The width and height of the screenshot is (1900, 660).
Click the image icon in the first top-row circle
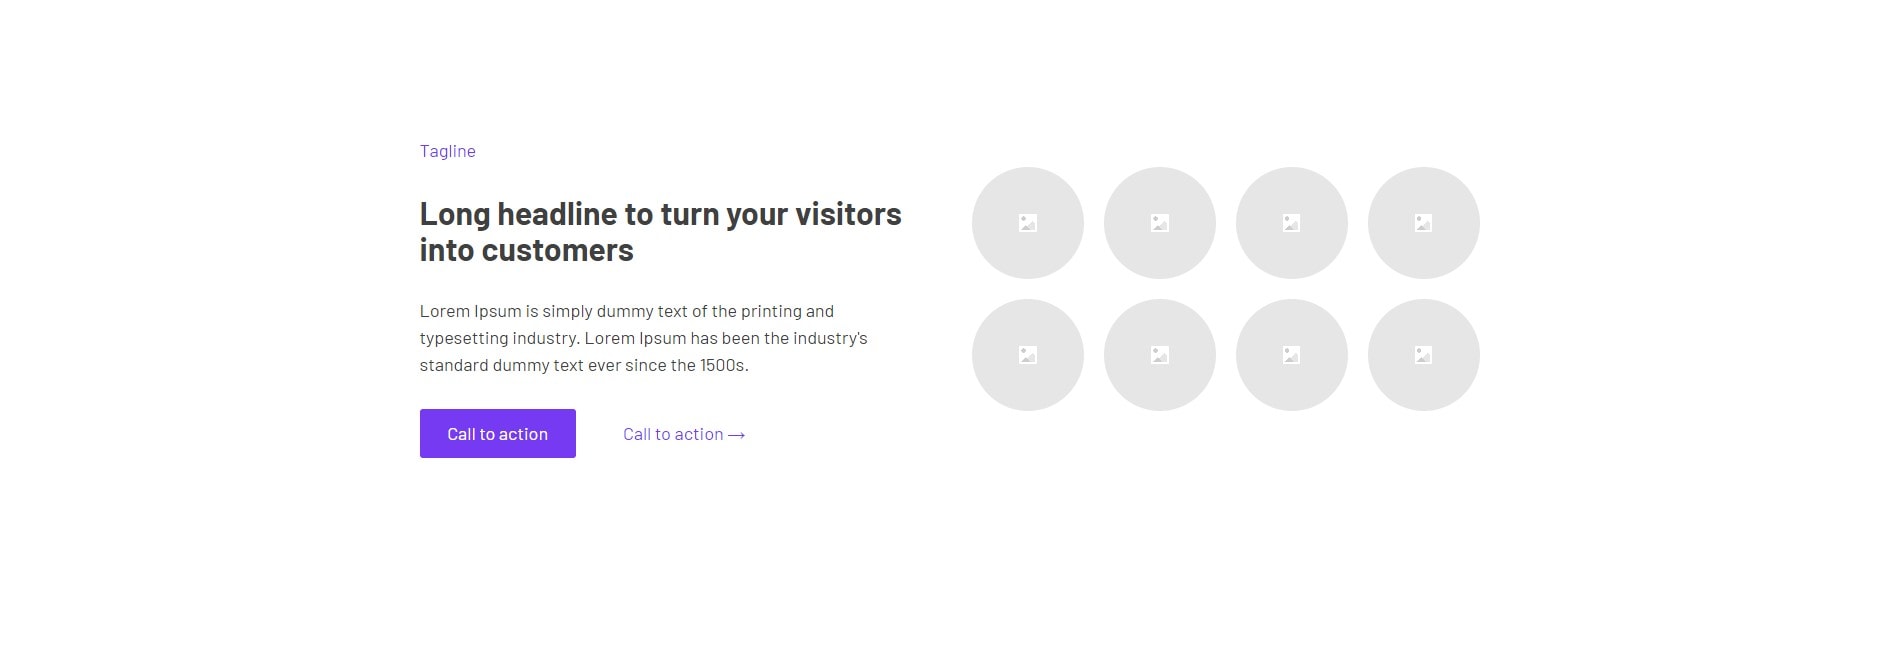point(1027,223)
